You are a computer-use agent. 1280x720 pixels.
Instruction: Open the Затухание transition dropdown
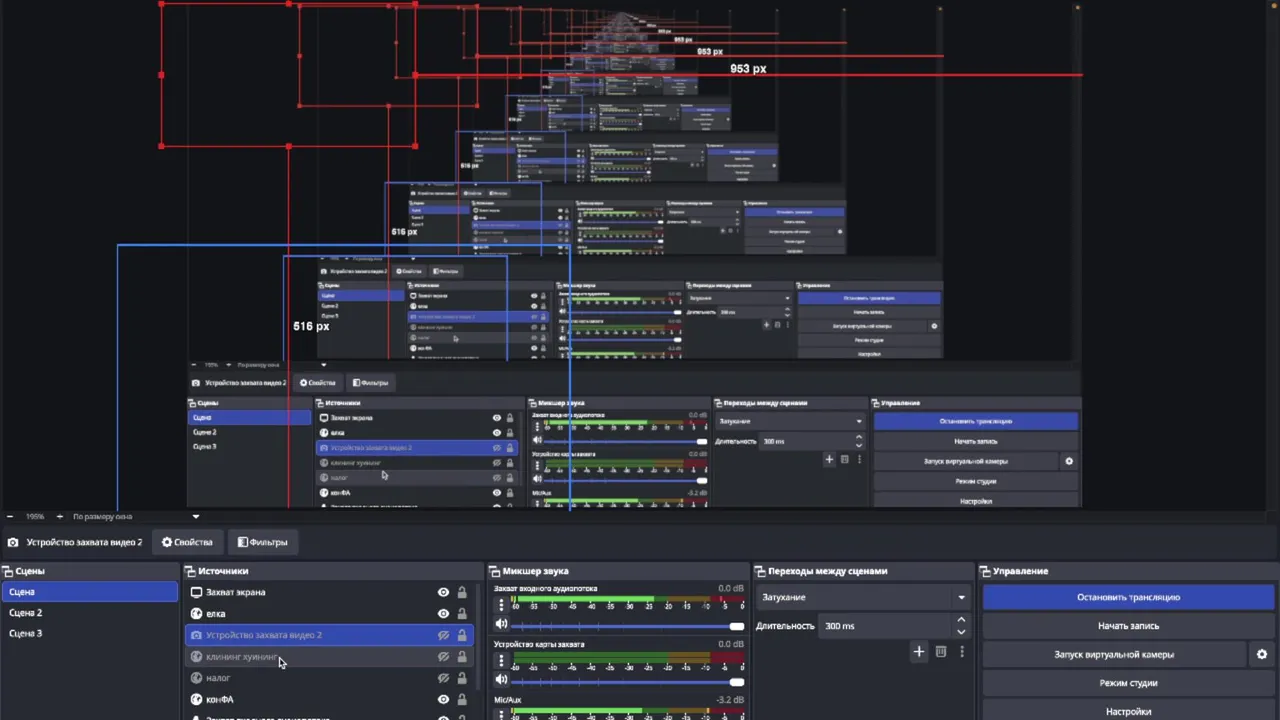[864, 597]
